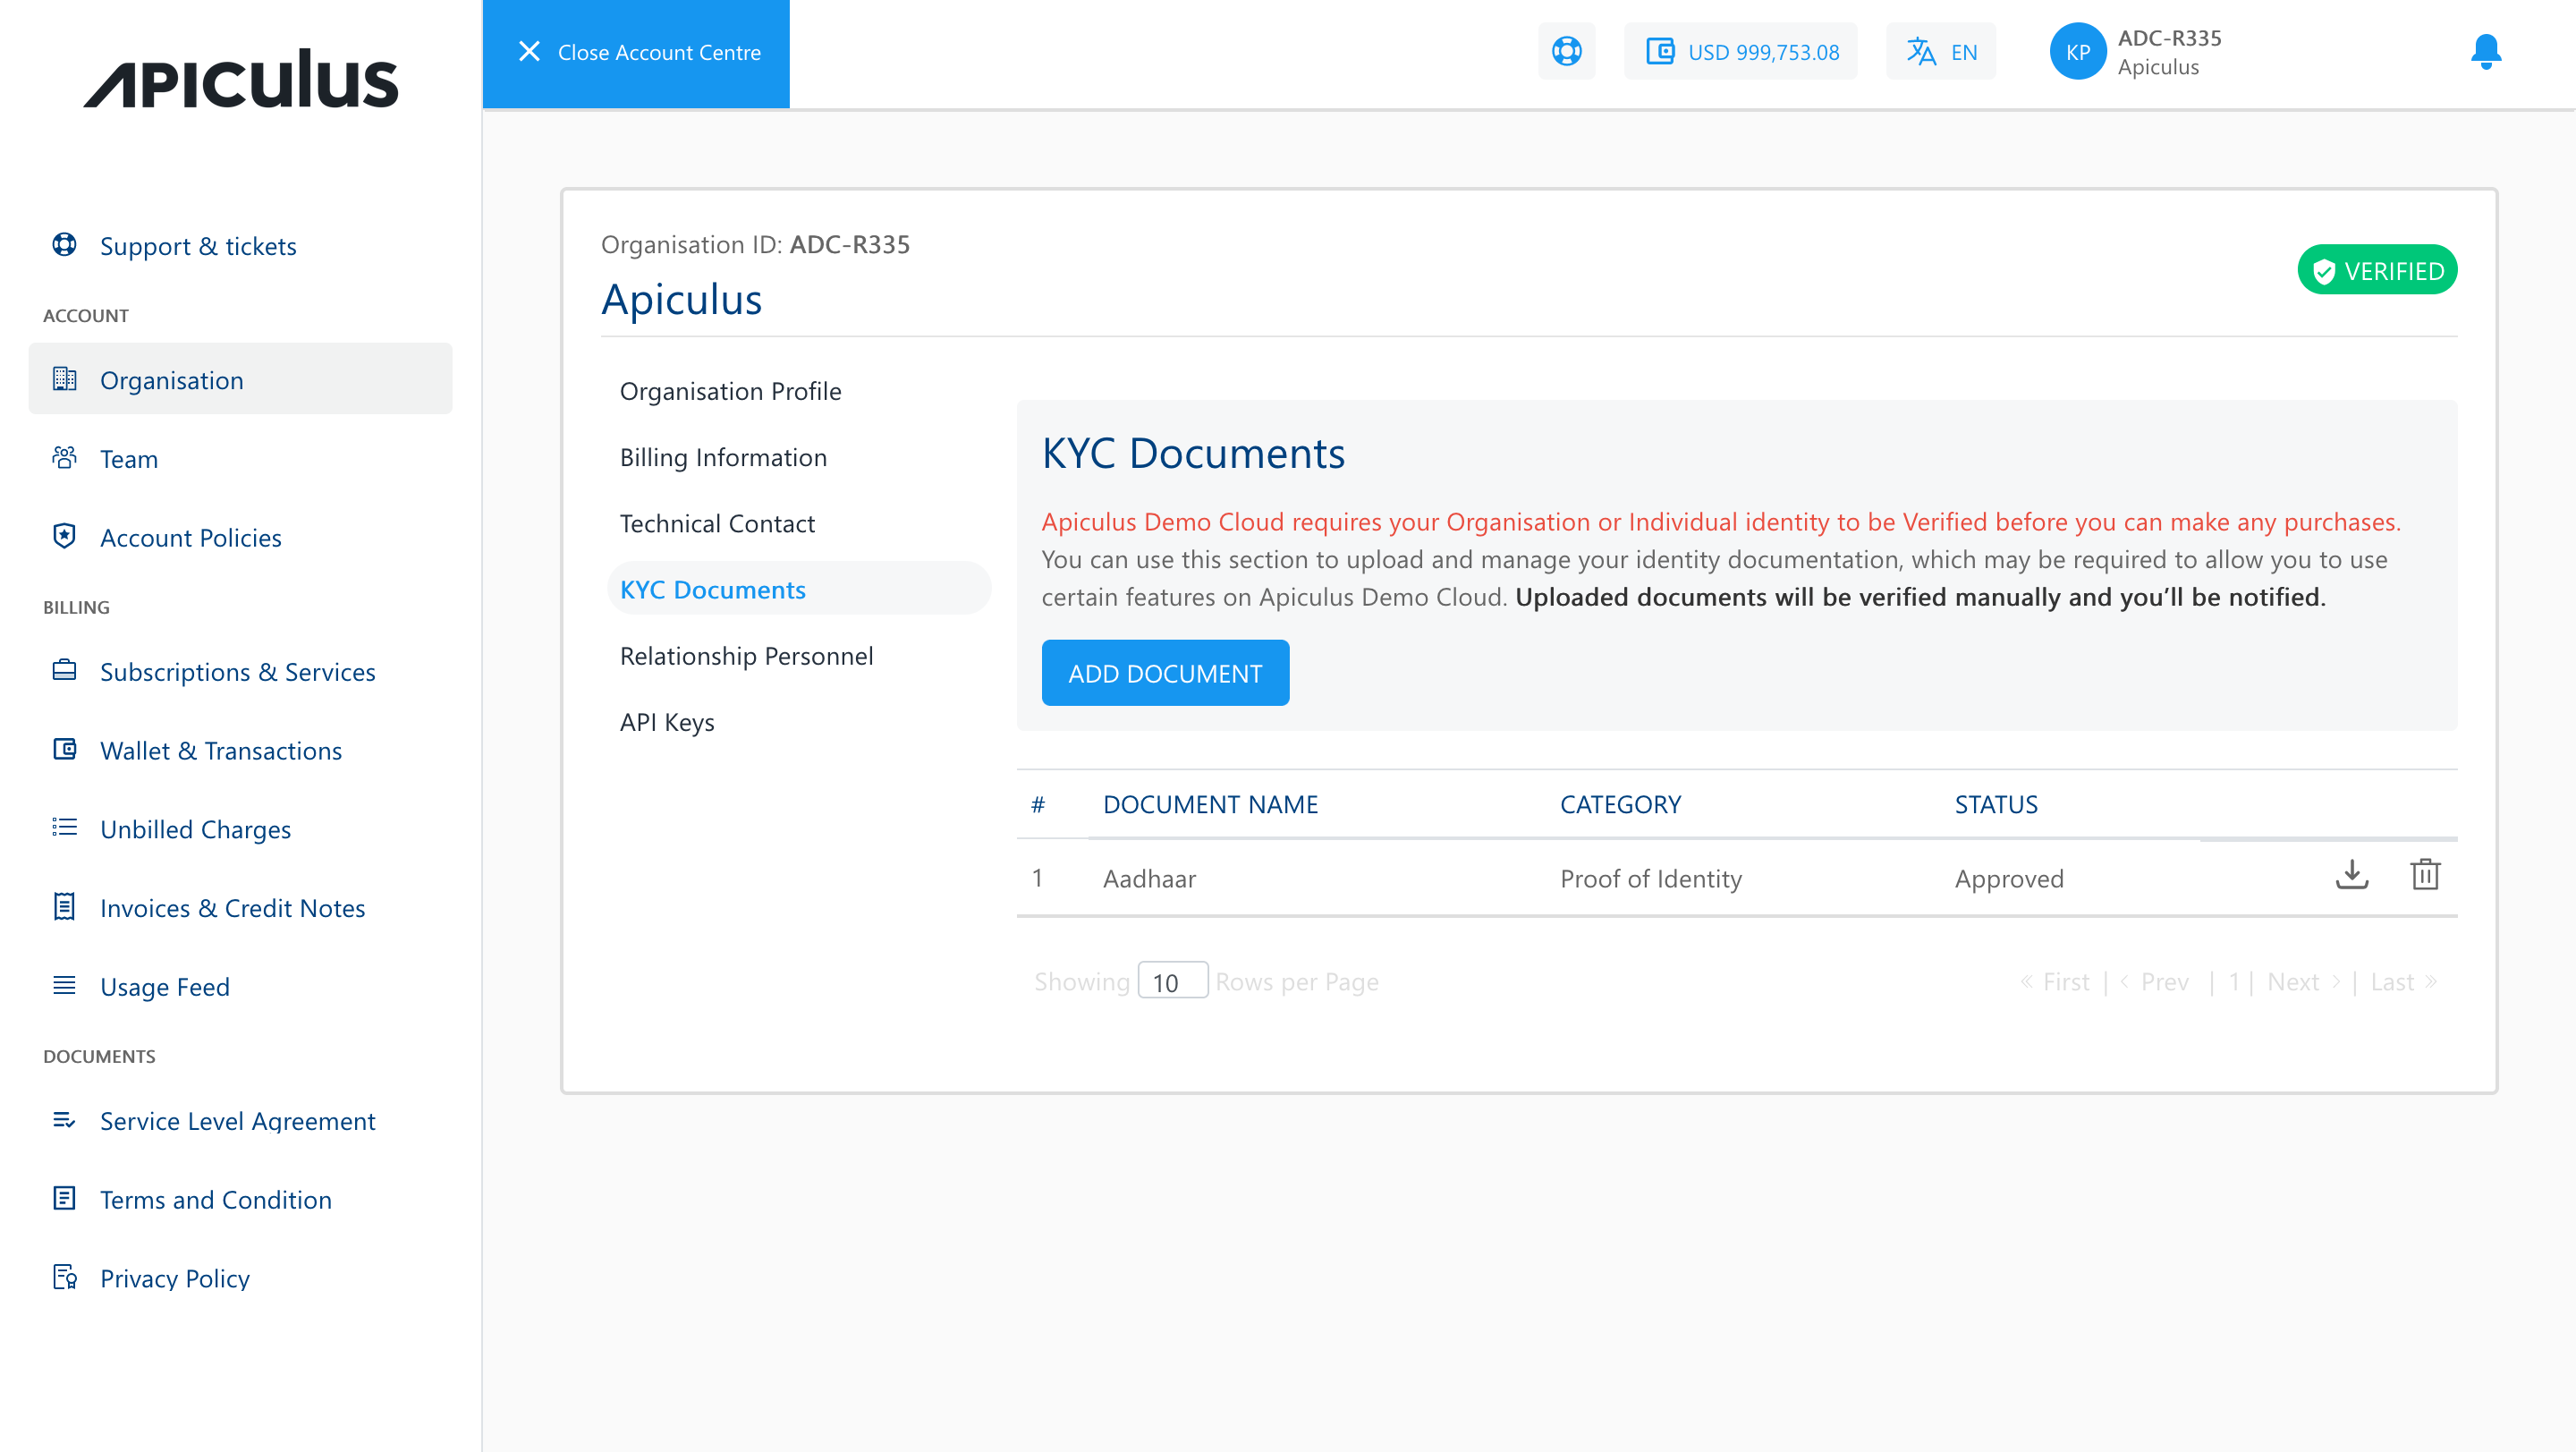Viewport: 2576px width, 1452px height.
Task: Open Service Level Agreement document
Action: tap(238, 1121)
